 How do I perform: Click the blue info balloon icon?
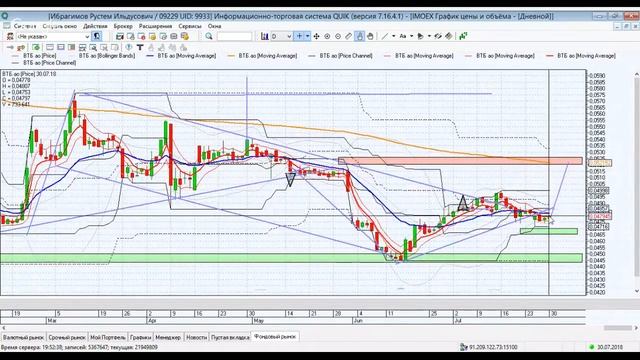pyautogui.click(x=129, y=47)
